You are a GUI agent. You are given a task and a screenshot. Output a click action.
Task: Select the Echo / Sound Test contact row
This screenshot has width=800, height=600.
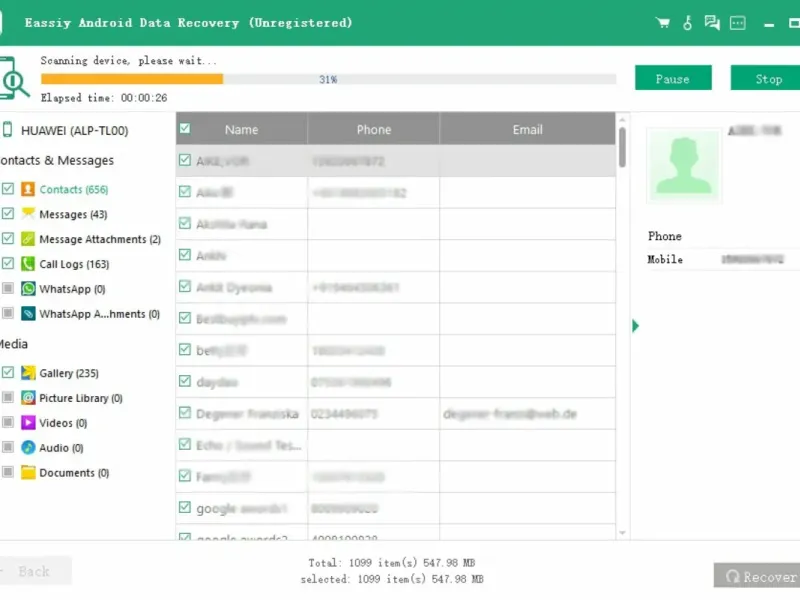pos(395,445)
